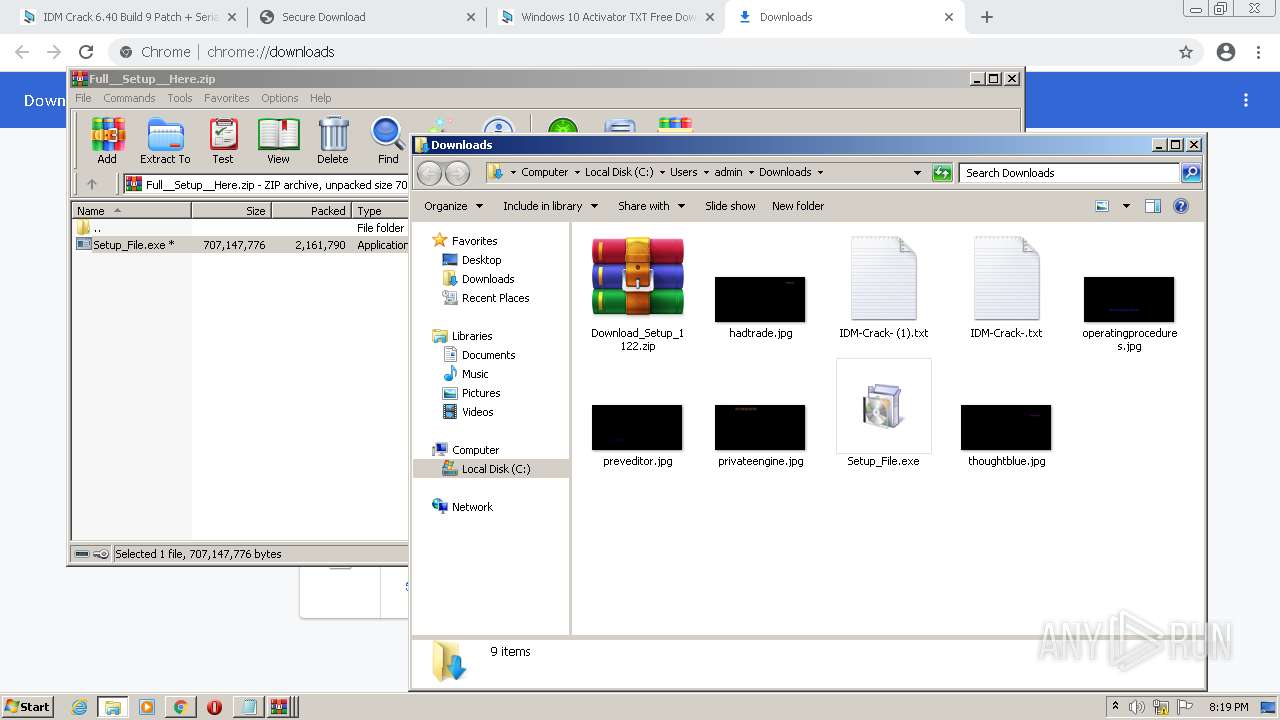Click the Delete trash icon in WinRAR
Screen dimensions: 1280x720
point(333,140)
